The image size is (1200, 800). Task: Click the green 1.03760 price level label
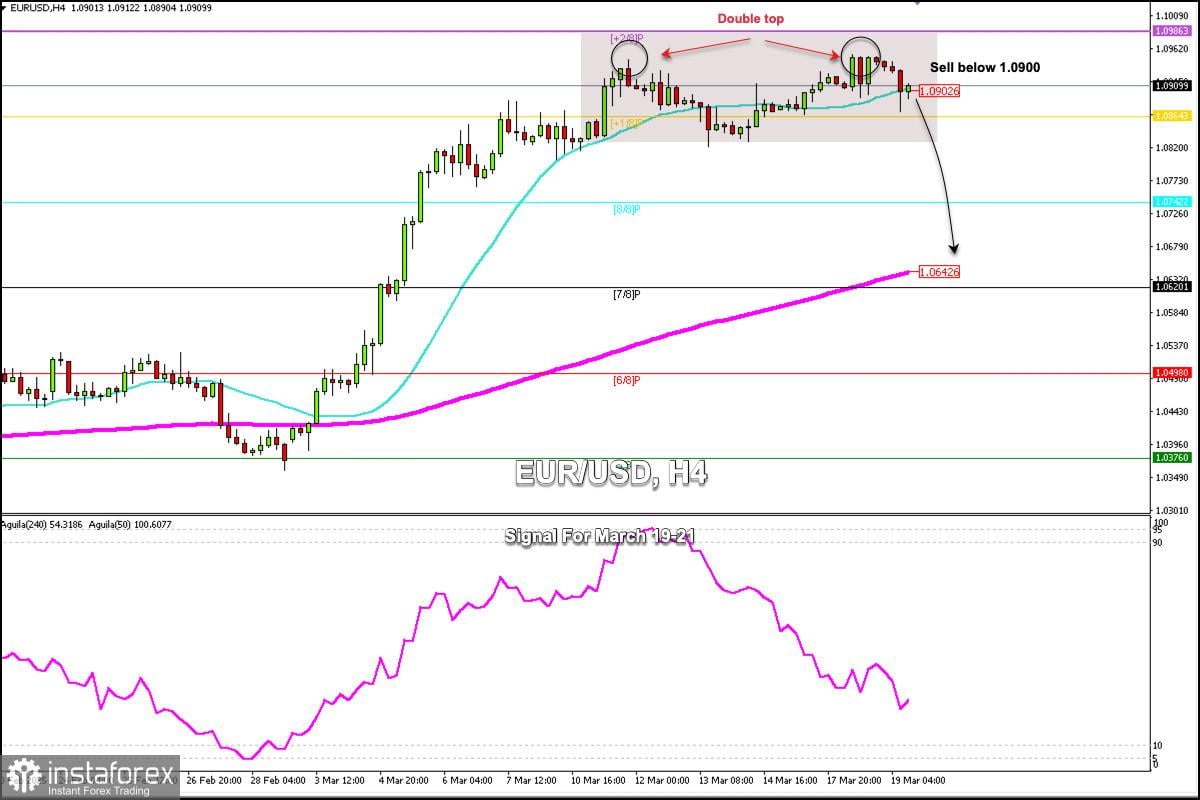[x=1170, y=458]
